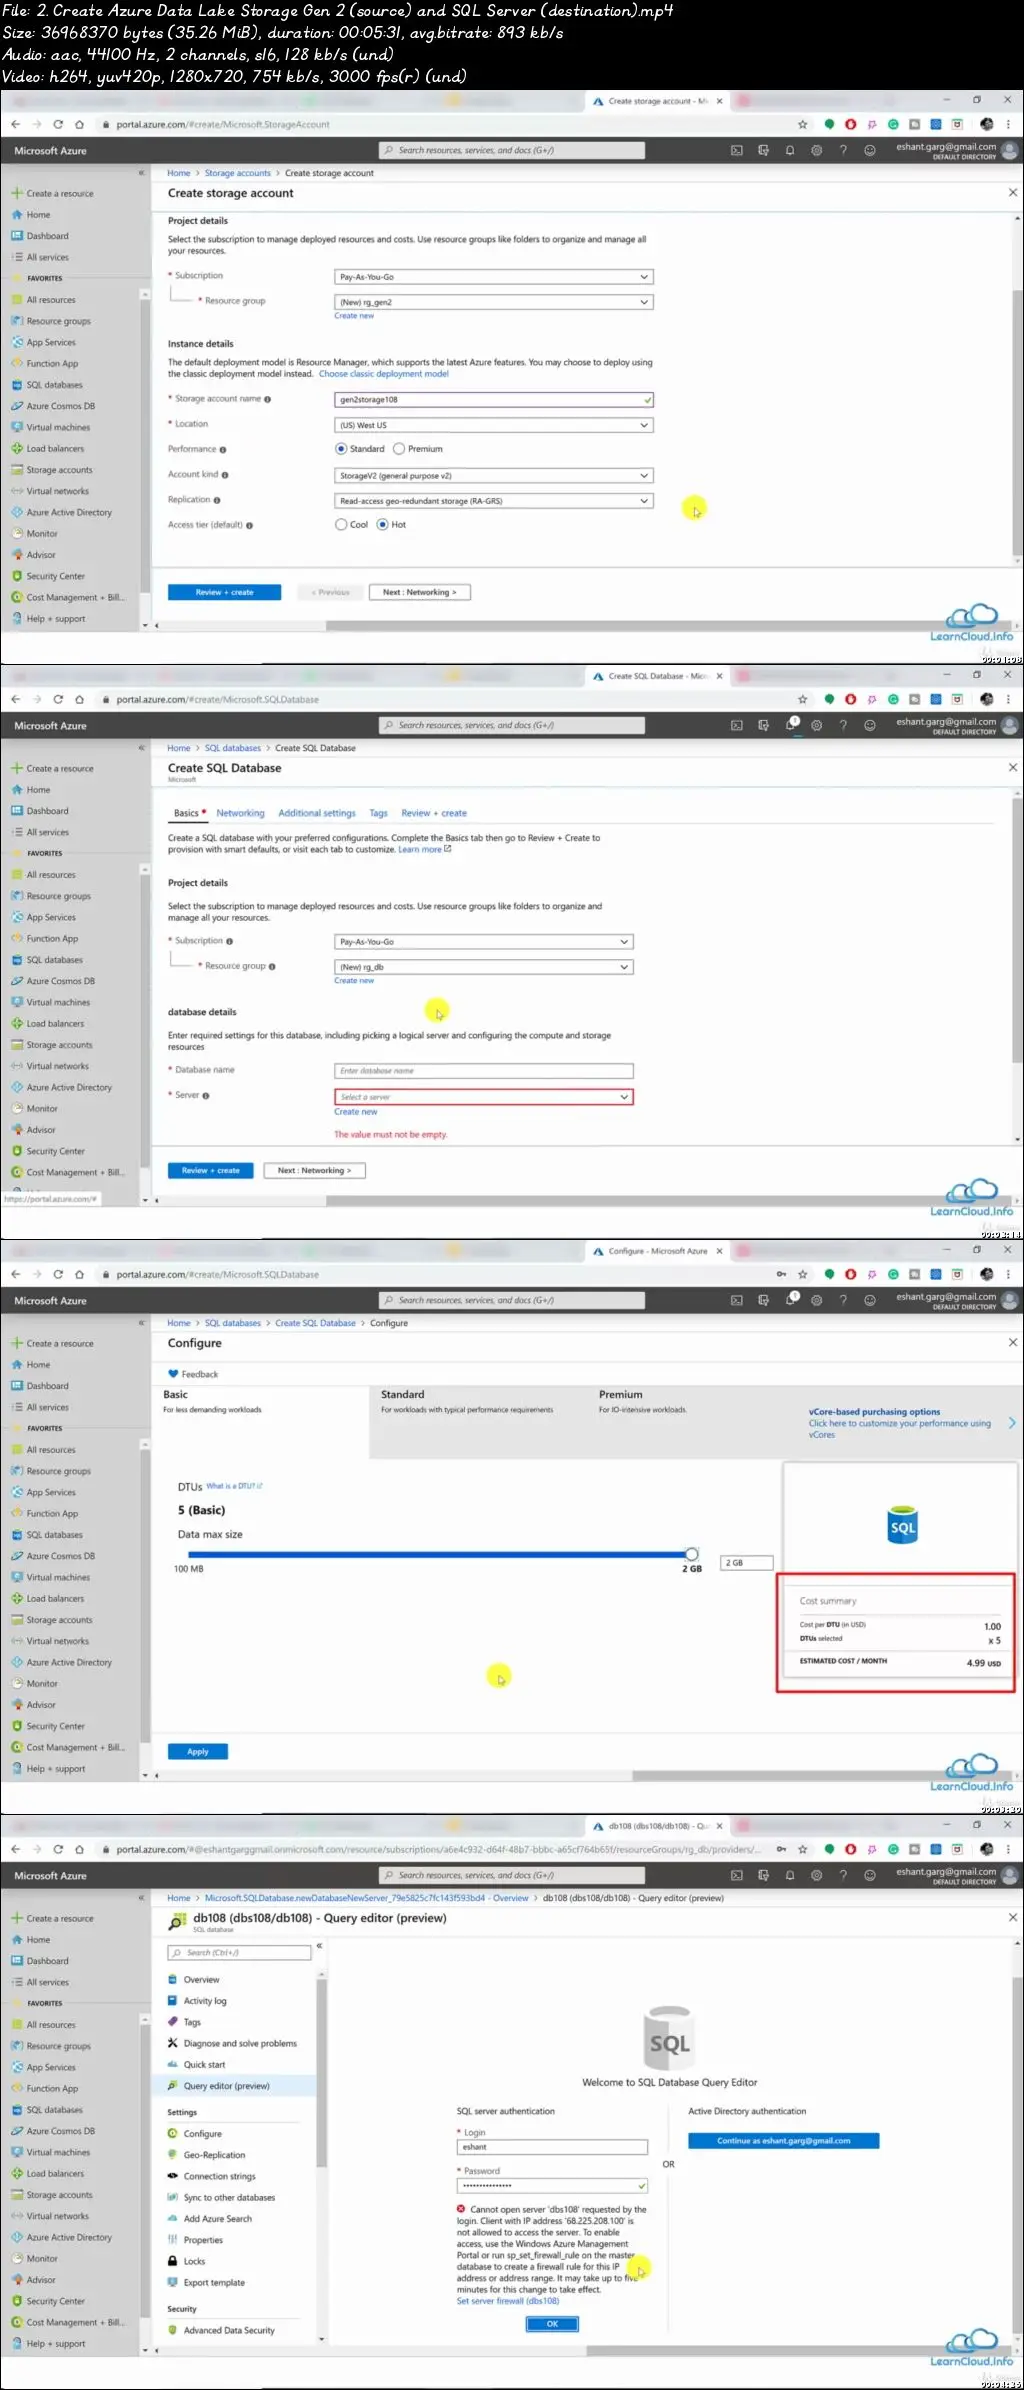The width and height of the screenshot is (1024, 2390).
Task: Open Select a server dropdown
Action: coord(484,1097)
